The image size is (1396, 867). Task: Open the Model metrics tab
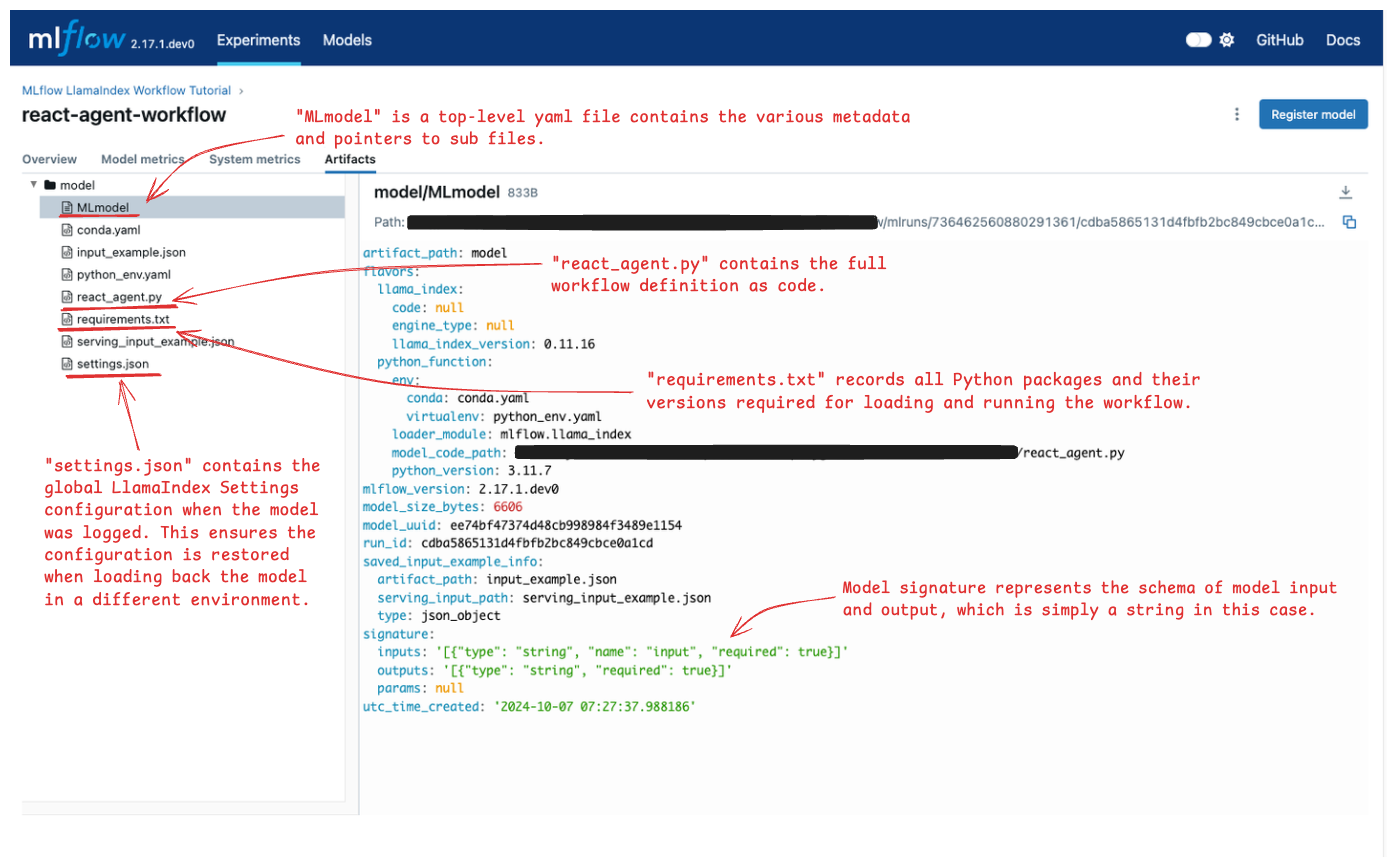tap(143, 159)
